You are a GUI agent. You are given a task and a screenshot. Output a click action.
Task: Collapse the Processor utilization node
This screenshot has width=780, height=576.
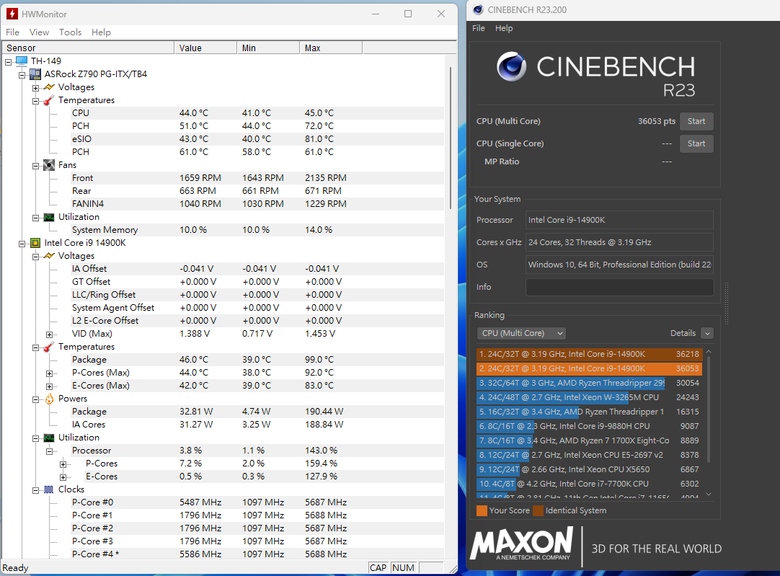click(x=49, y=451)
